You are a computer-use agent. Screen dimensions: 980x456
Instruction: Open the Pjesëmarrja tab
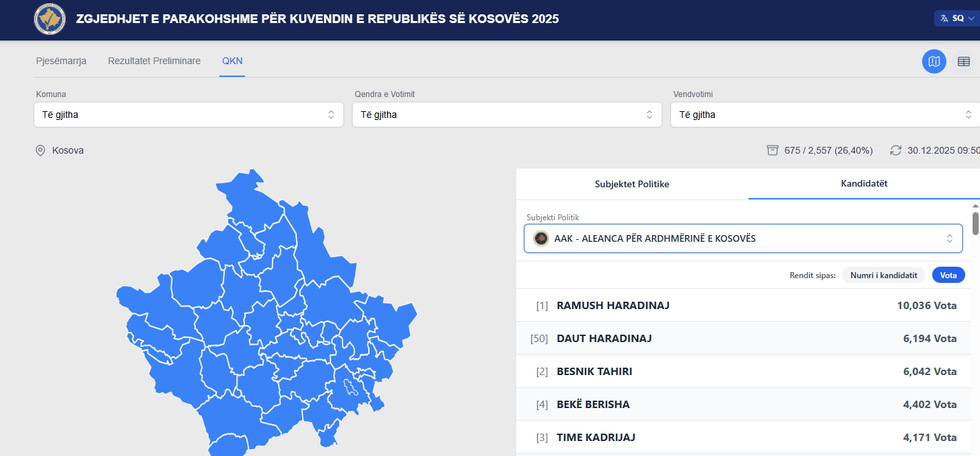[61, 61]
